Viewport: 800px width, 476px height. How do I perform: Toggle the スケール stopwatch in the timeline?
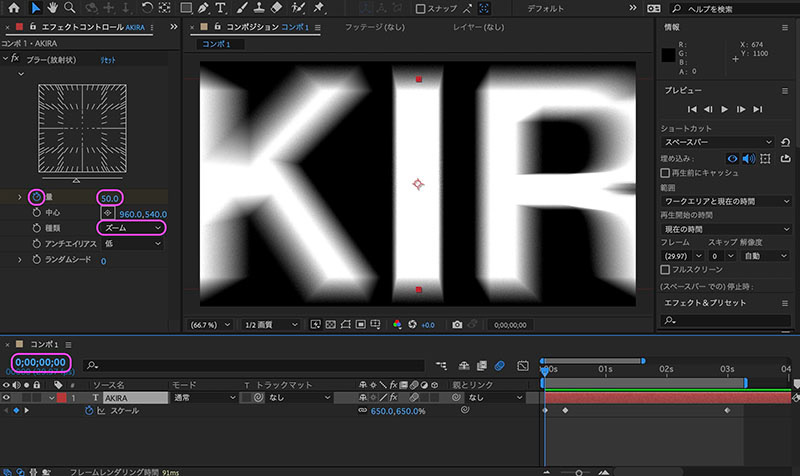pyautogui.click(x=89, y=411)
